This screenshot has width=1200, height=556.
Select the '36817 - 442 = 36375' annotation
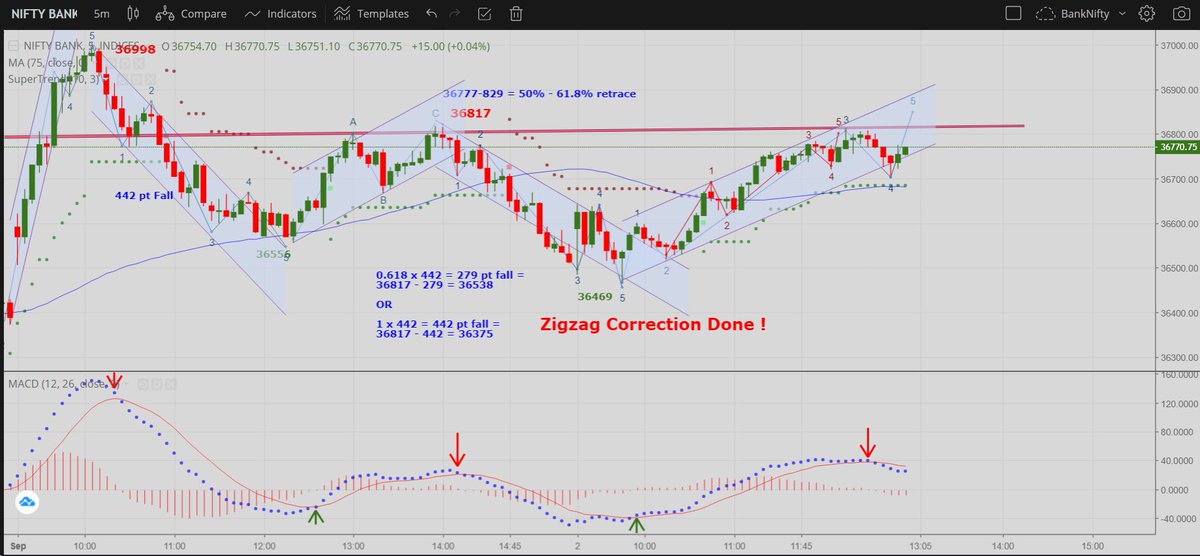[434, 334]
